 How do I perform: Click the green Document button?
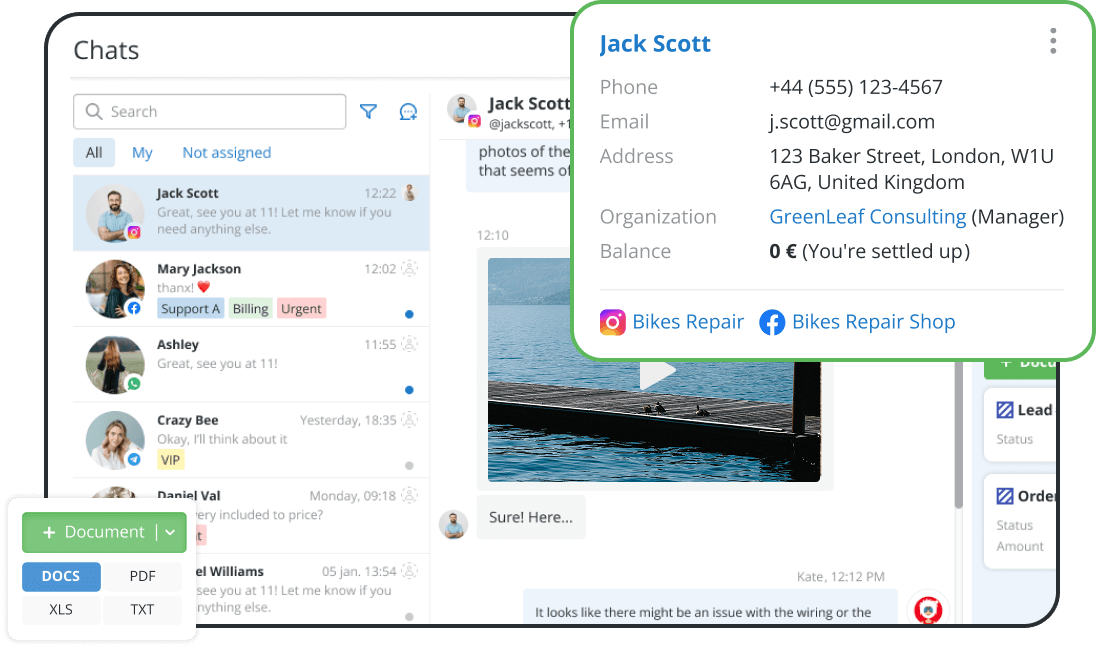(x=95, y=532)
